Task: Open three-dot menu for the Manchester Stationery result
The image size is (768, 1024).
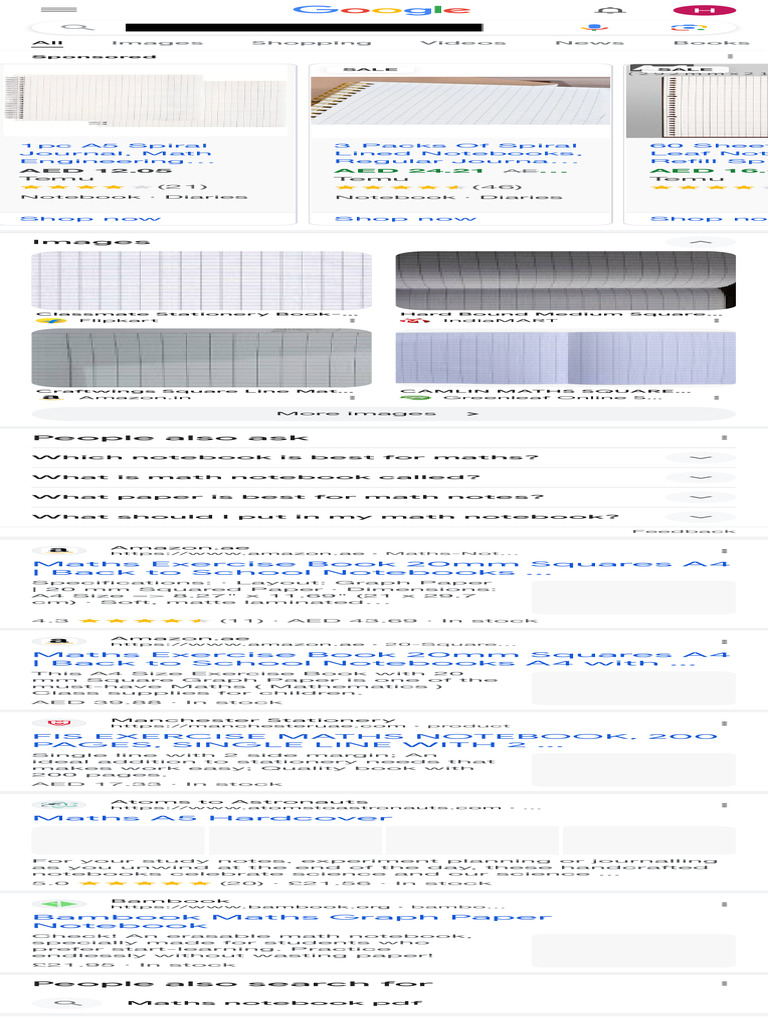Action: click(x=724, y=724)
